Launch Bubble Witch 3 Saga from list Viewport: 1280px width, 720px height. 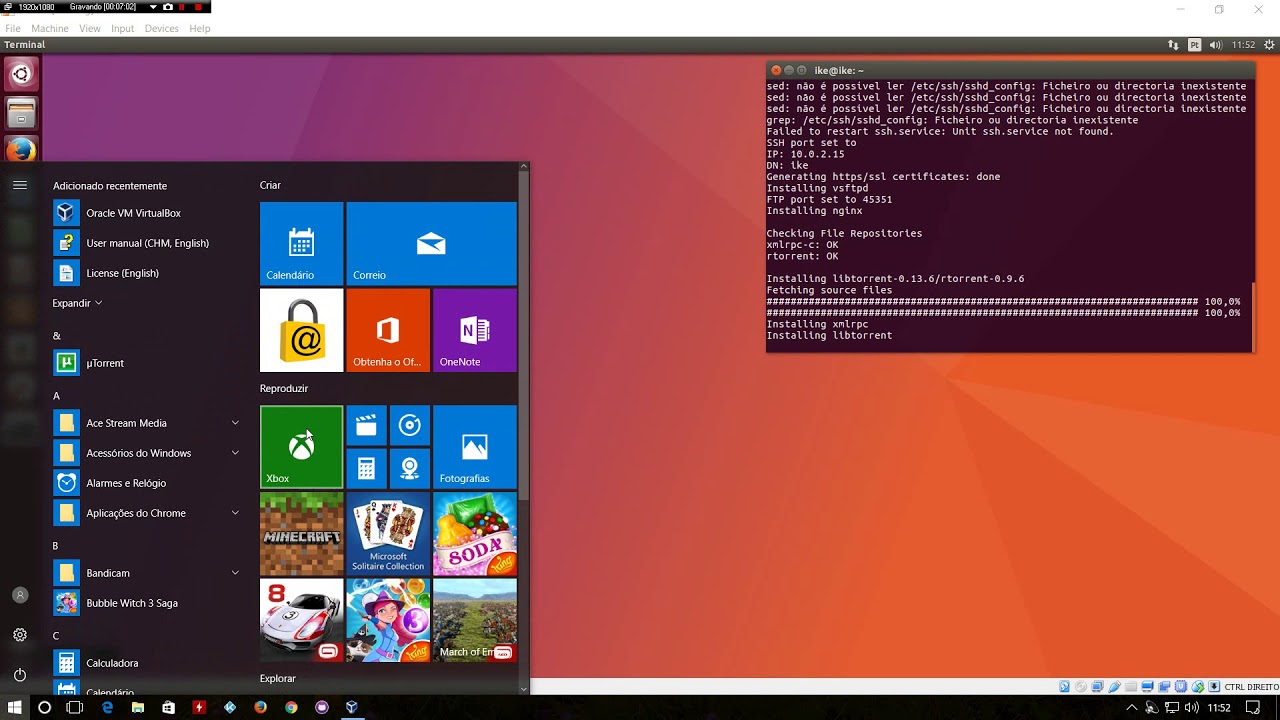point(148,603)
